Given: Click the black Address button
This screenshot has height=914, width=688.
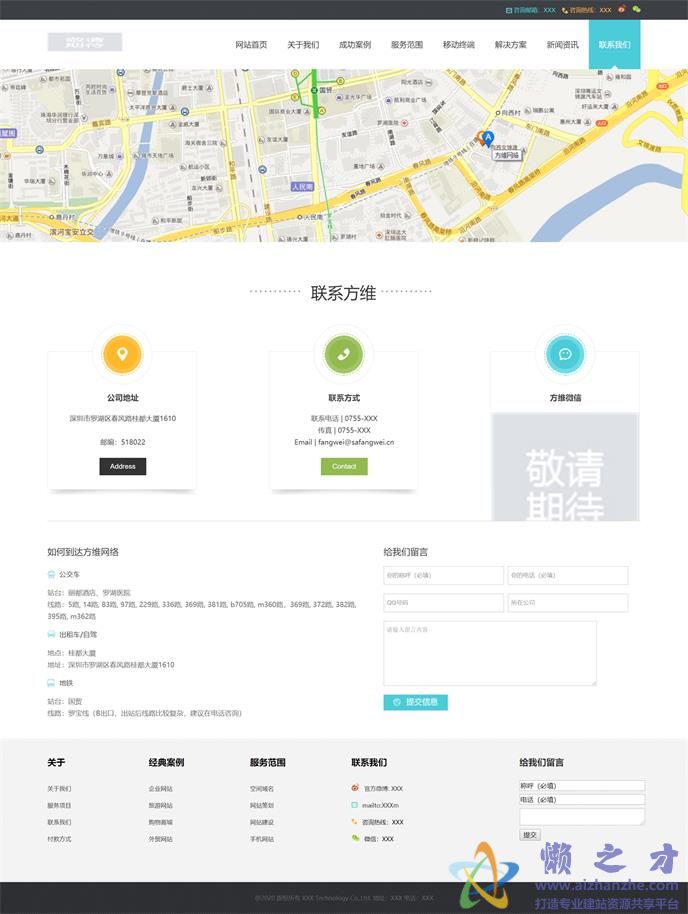Looking at the screenshot, I should [122, 466].
